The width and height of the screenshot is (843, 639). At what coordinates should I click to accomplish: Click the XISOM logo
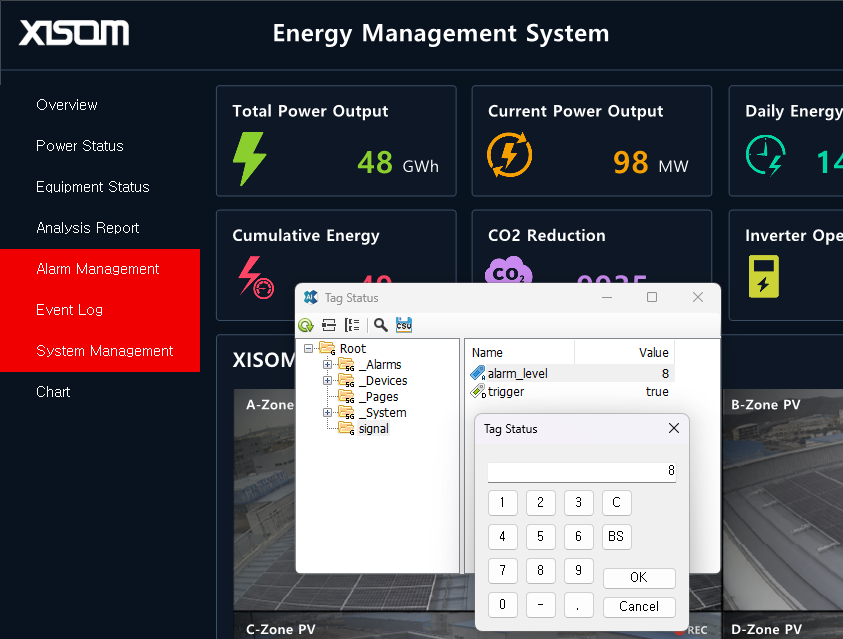coord(74,33)
